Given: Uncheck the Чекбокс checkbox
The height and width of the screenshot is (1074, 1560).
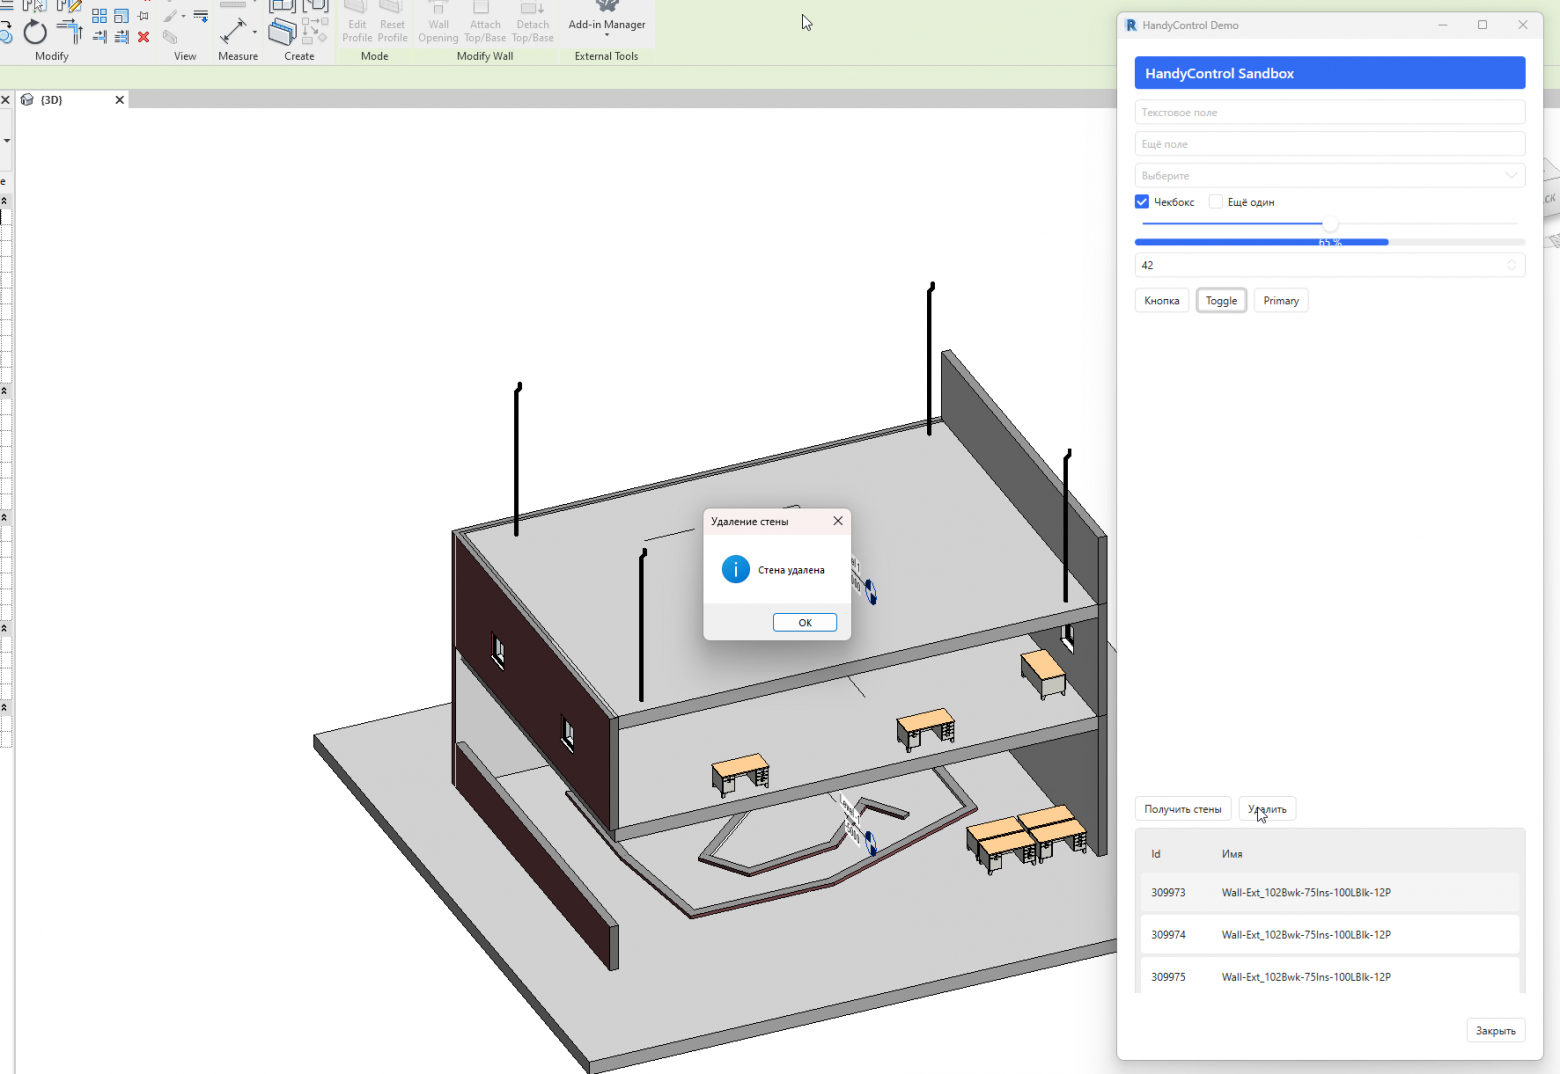Looking at the screenshot, I should coord(1141,201).
